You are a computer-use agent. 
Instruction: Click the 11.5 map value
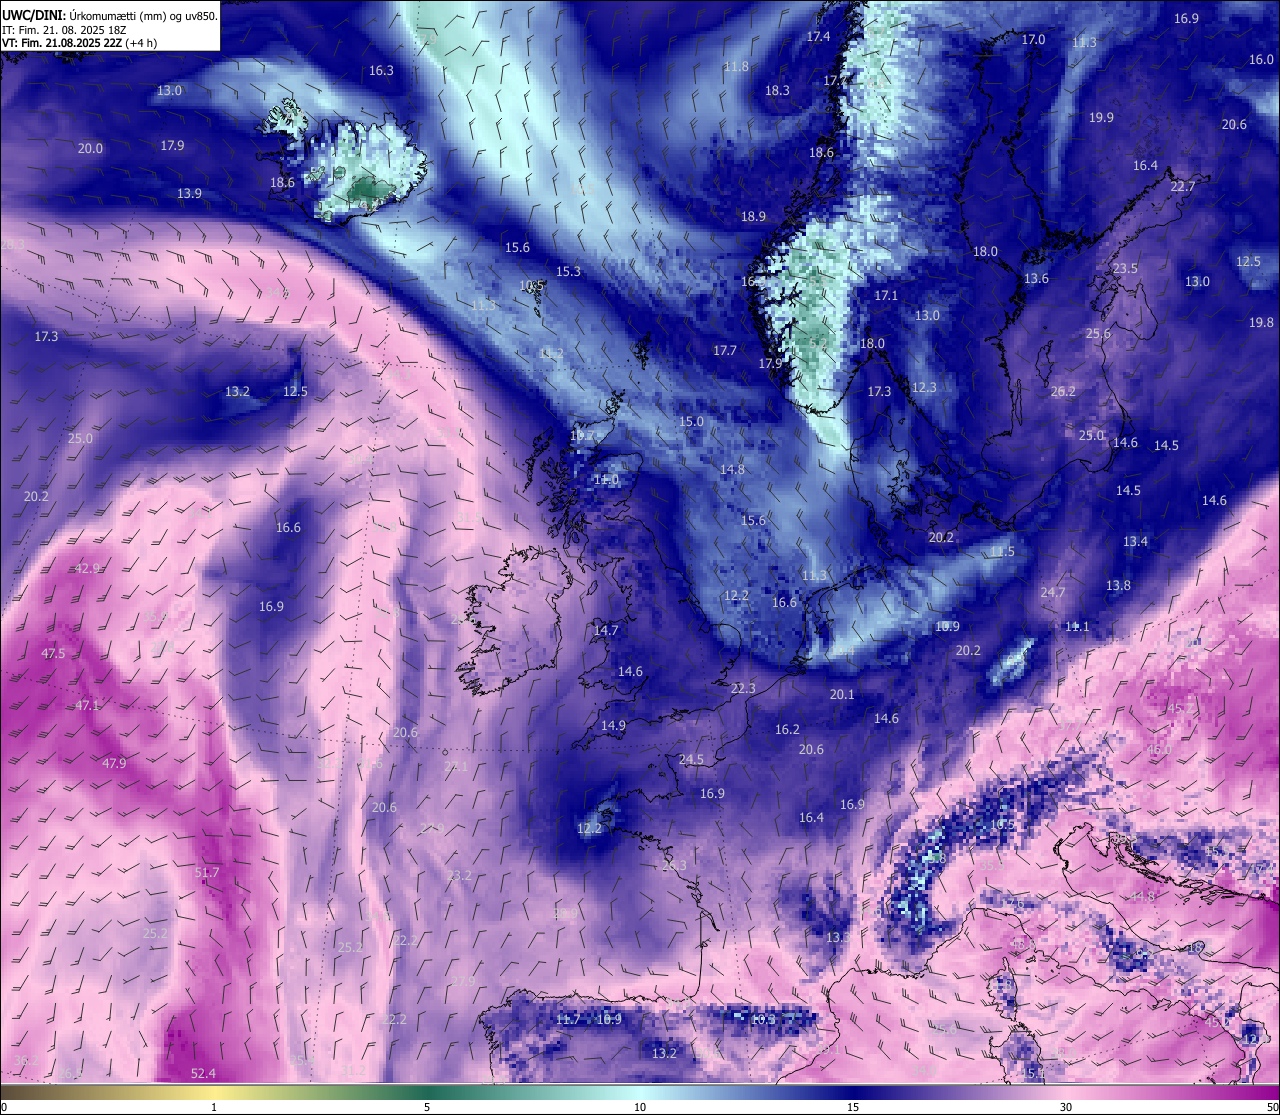coord(1002,552)
